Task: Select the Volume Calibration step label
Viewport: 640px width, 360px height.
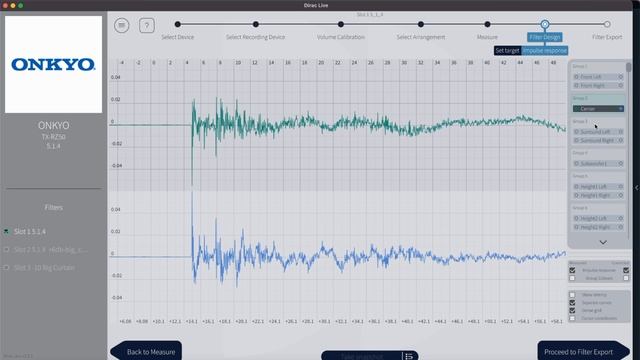Action: [x=341, y=37]
